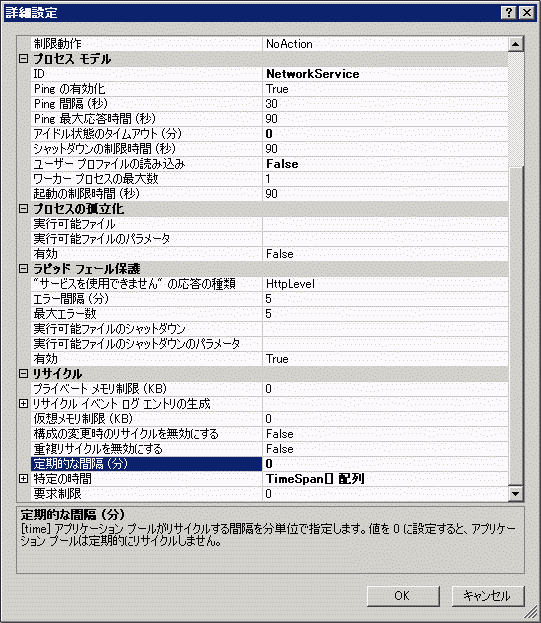This screenshot has width=541, height=623.
Task: Click 起動の制限時間 value 90
Action: click(x=385, y=193)
